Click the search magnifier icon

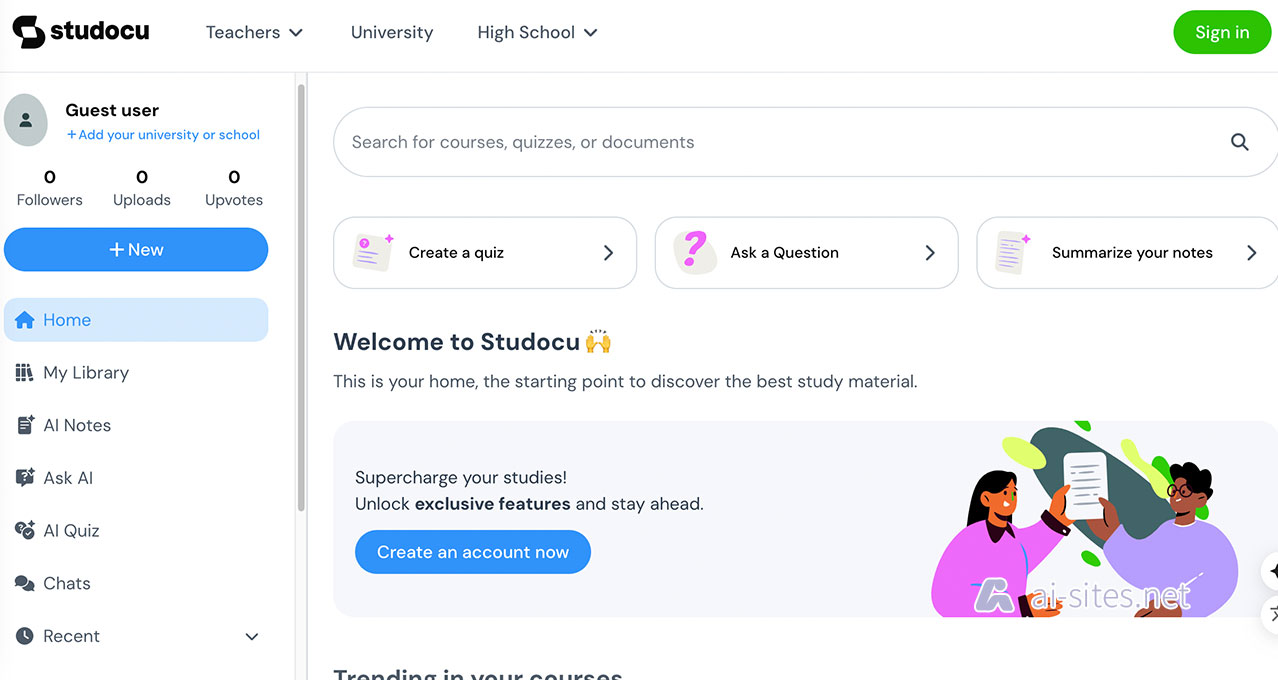[1239, 142]
